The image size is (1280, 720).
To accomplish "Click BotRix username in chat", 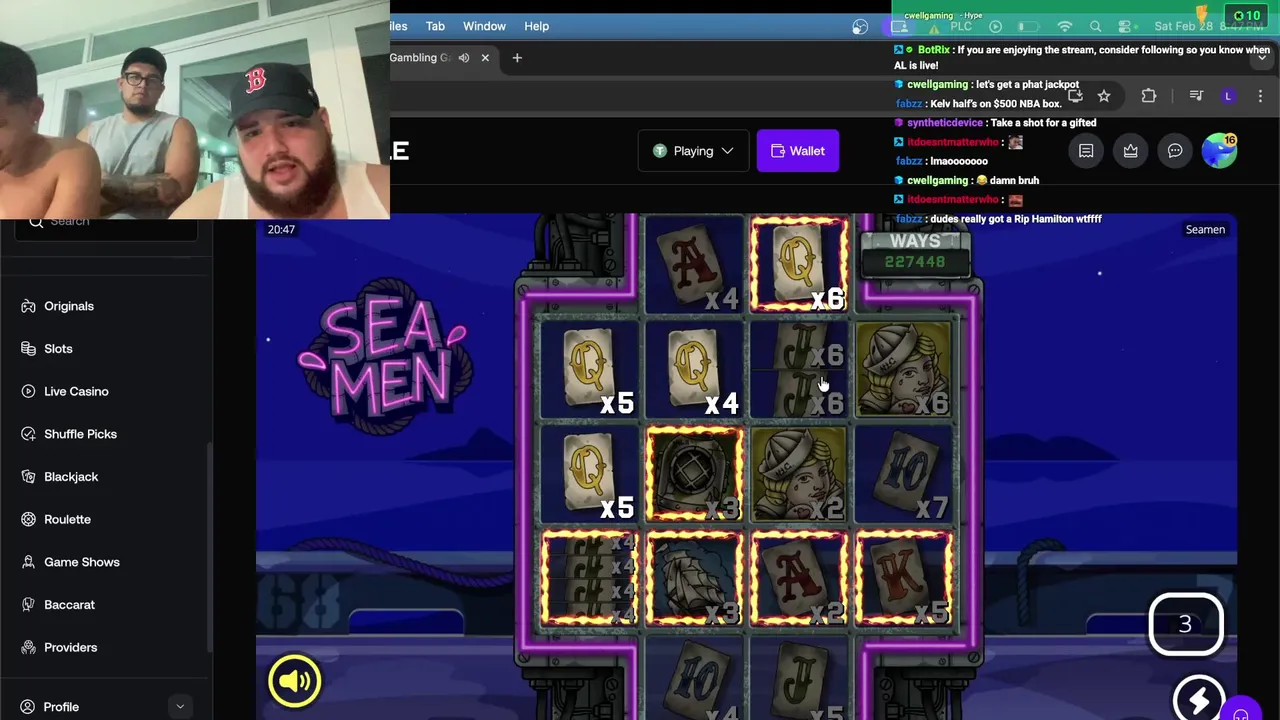I will [934, 50].
